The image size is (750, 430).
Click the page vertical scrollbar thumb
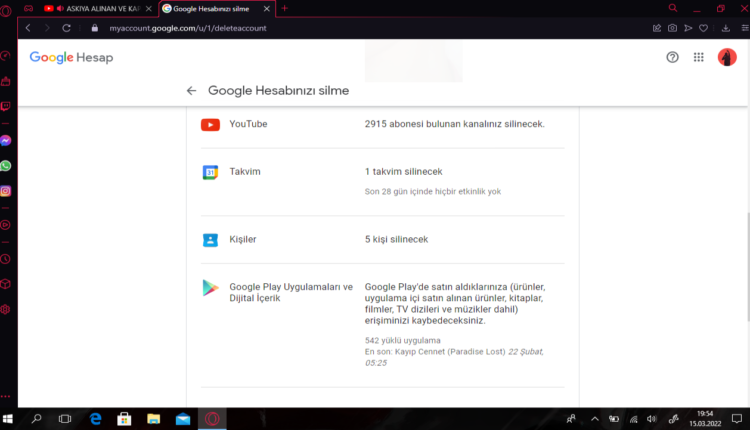click(748, 267)
